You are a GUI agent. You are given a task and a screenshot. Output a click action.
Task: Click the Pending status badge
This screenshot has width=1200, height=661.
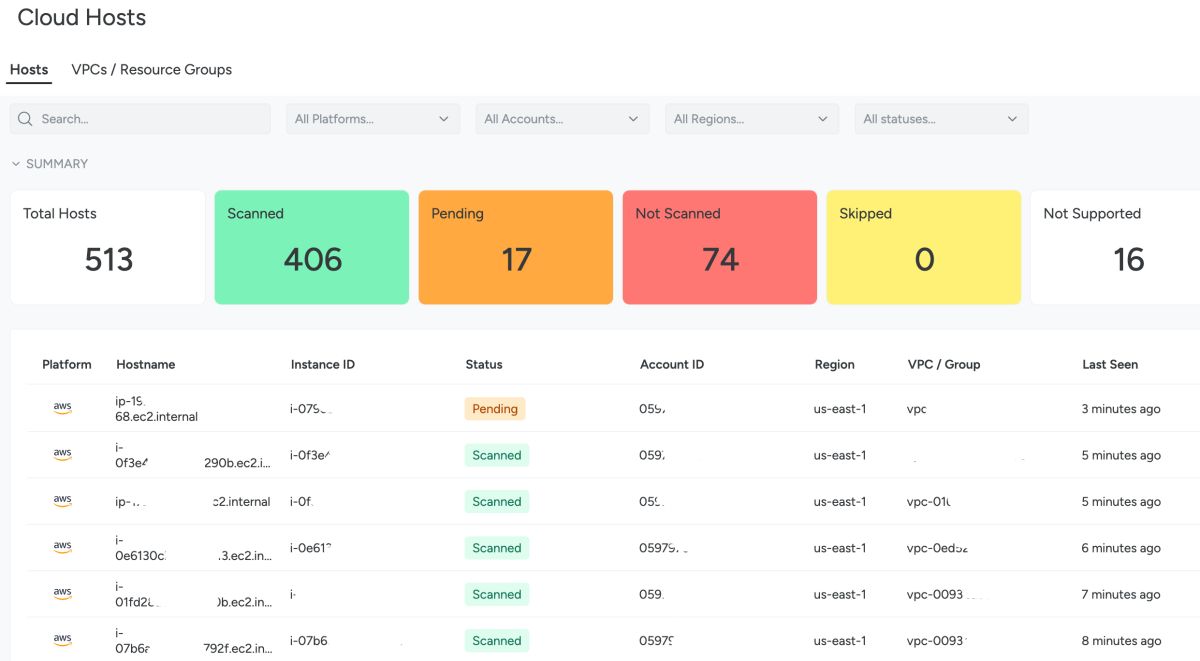495,409
